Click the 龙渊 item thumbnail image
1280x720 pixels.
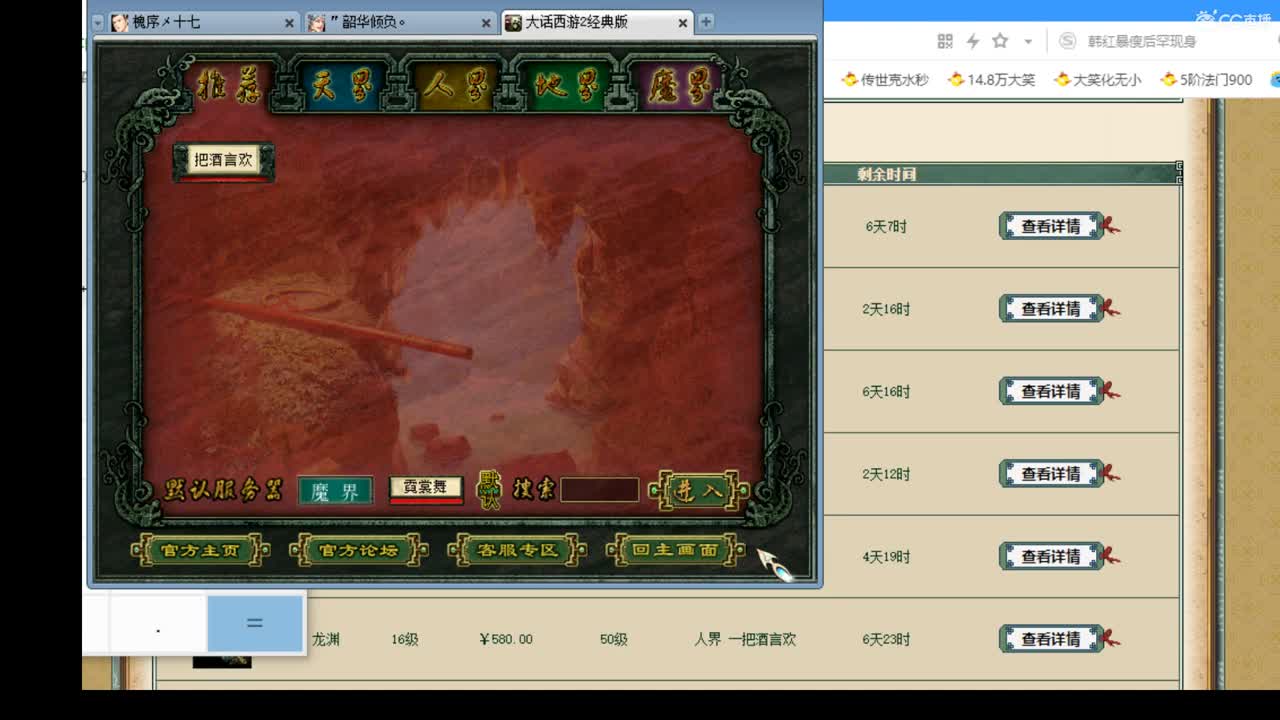[x=222, y=661]
